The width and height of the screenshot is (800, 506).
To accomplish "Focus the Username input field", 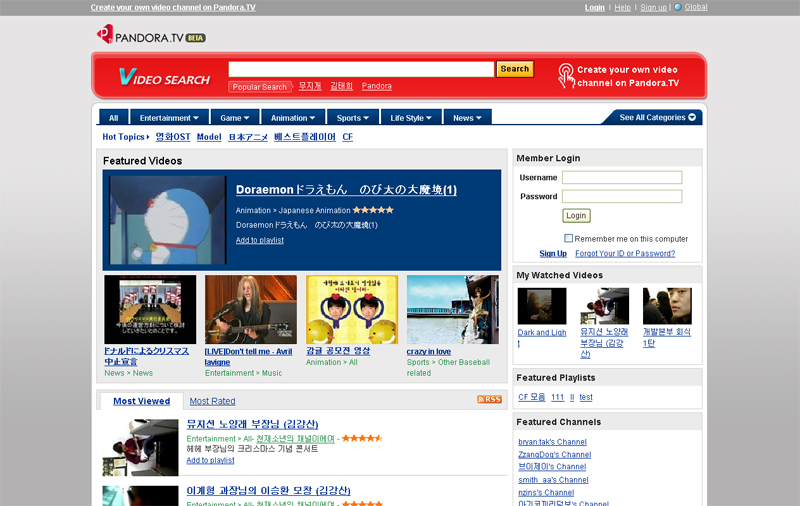I will 622,178.
